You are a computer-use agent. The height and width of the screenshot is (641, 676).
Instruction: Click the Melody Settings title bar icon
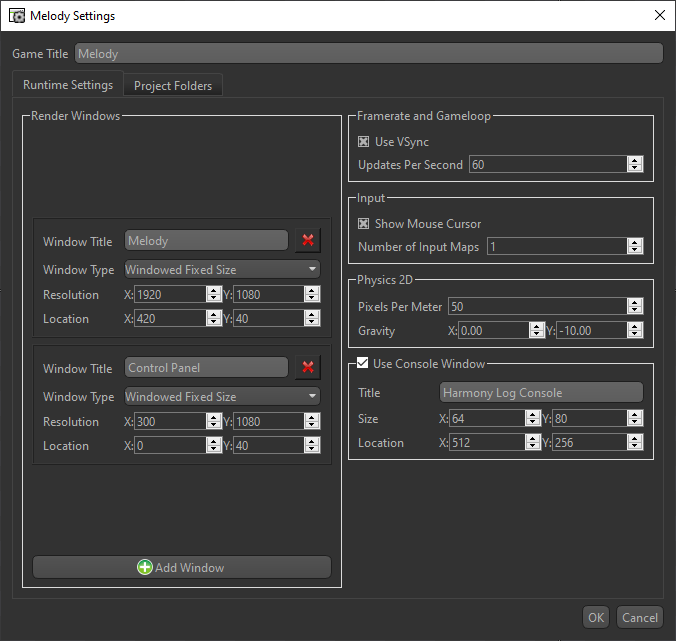tap(17, 16)
